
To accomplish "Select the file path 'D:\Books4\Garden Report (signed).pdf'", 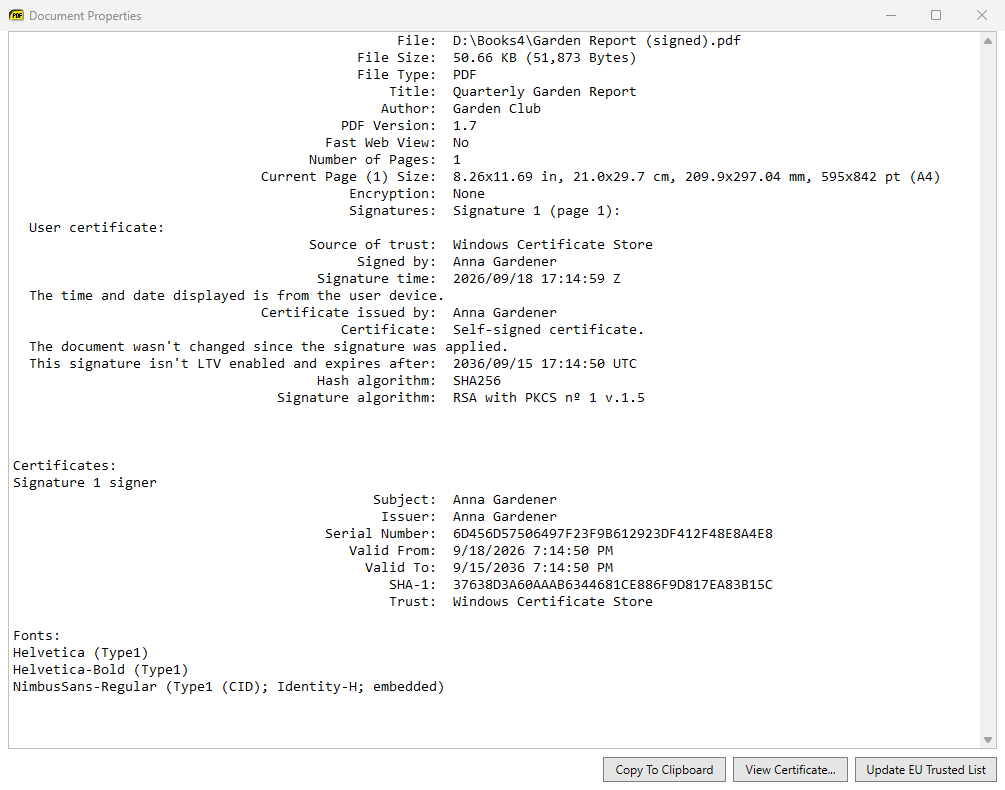I will point(596,41).
